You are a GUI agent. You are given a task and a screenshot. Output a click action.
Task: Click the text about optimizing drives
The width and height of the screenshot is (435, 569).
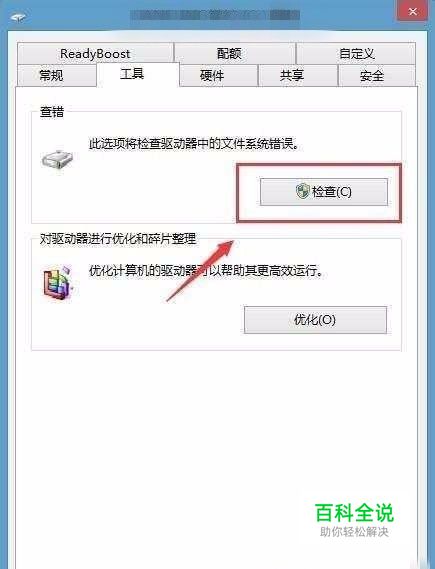(206, 270)
